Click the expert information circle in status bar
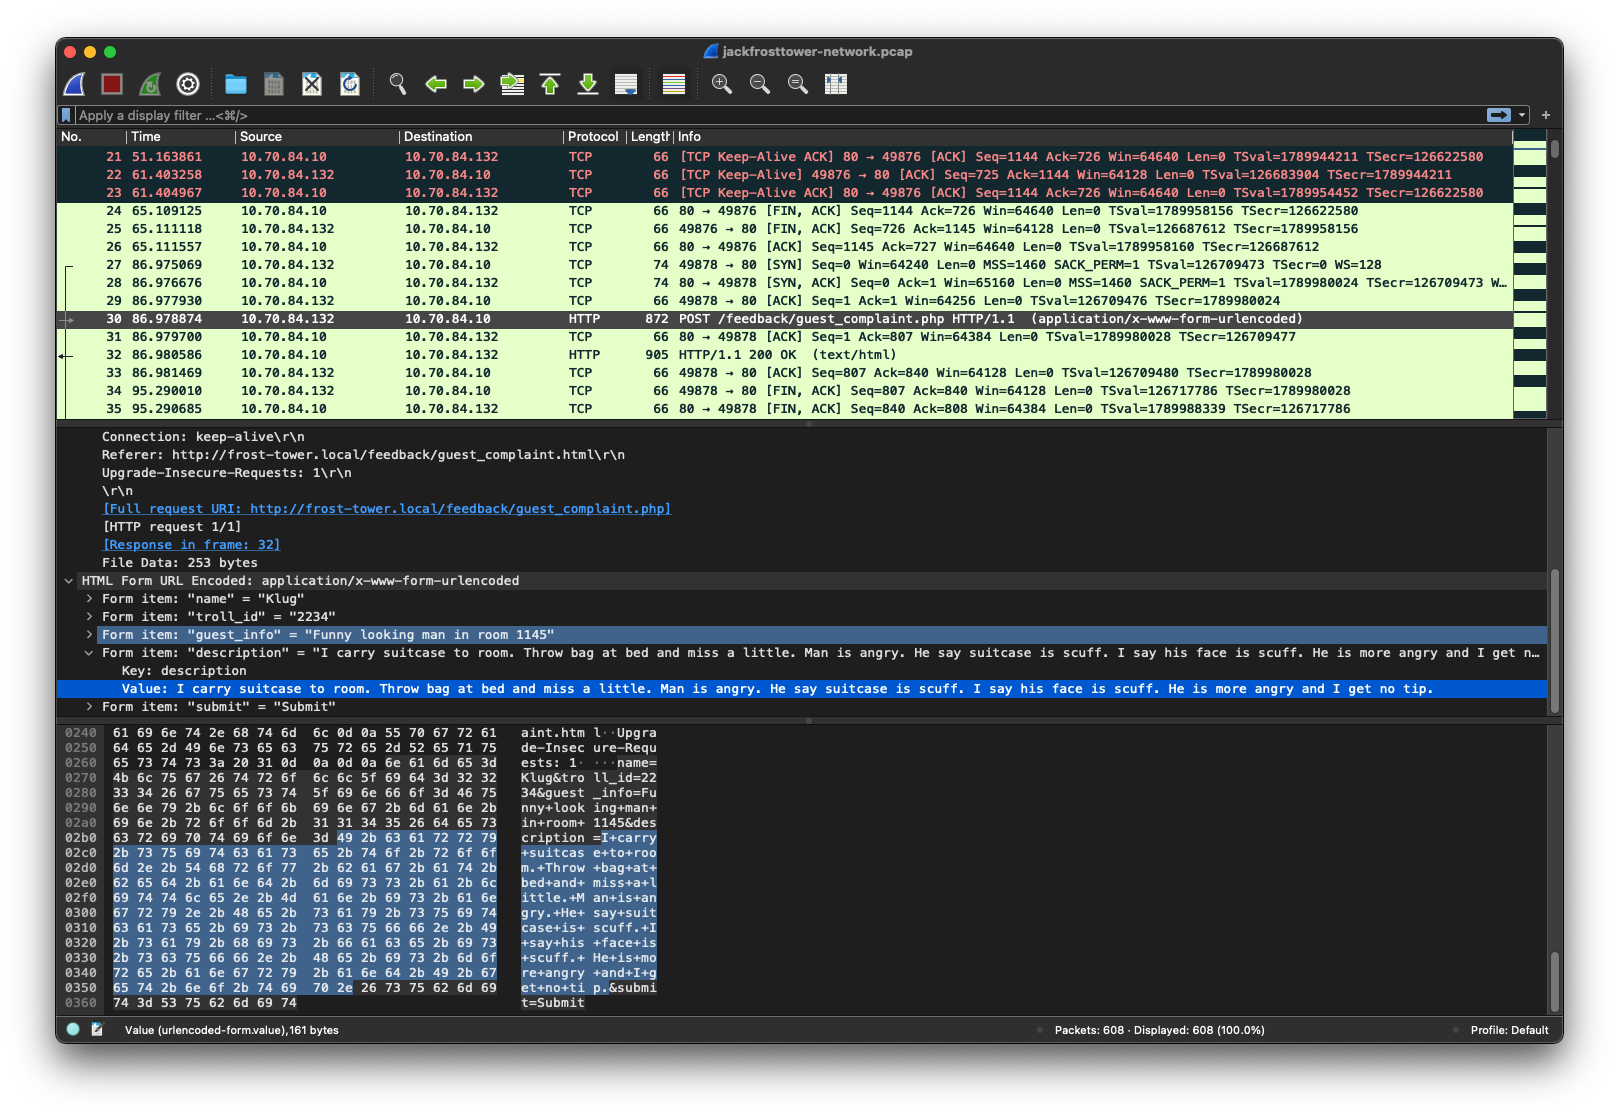 pyautogui.click(x=73, y=1029)
